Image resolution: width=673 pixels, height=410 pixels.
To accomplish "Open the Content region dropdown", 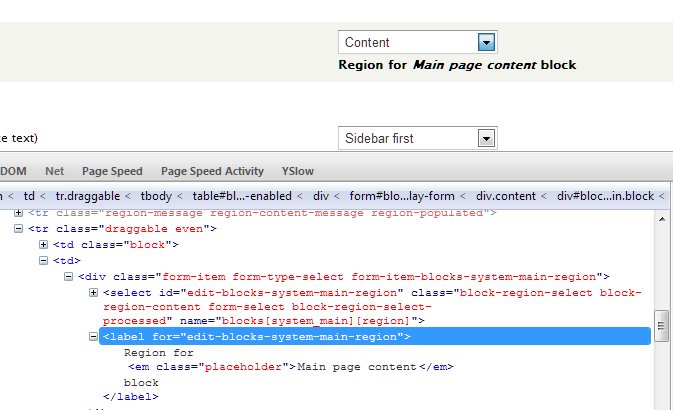I will point(418,42).
